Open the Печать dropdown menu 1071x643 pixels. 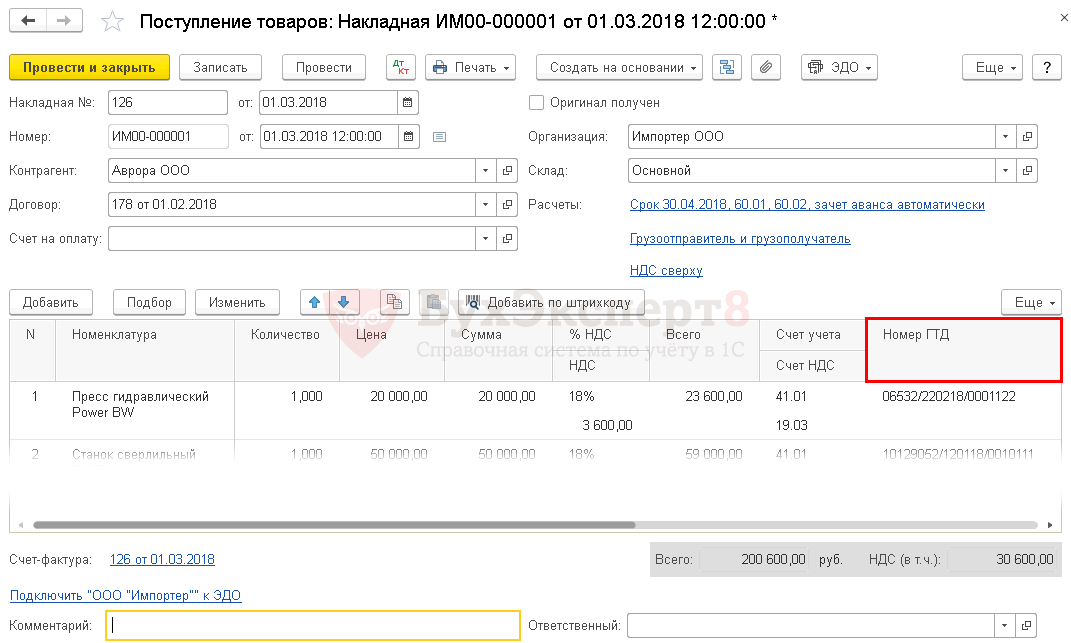pyautogui.click(x=470, y=67)
